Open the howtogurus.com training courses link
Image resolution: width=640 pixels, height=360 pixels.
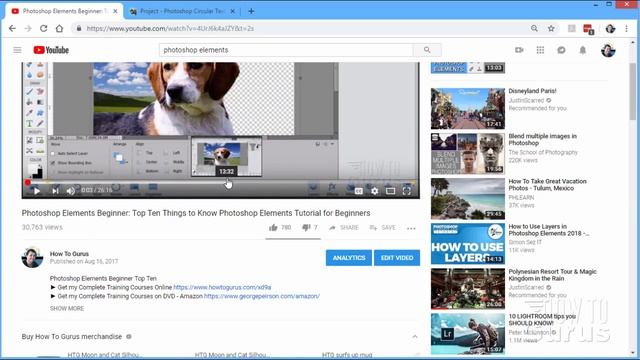(x=222, y=287)
